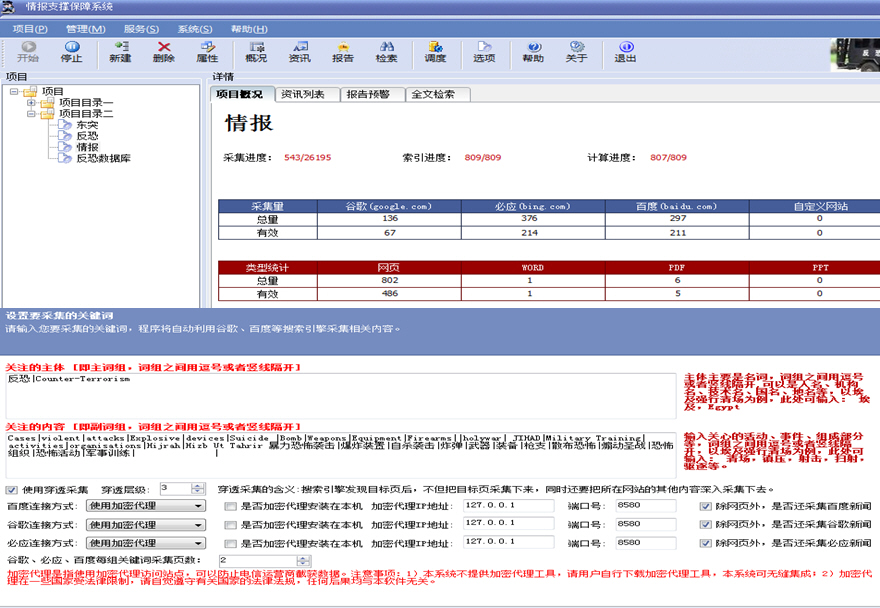
Task: Click the 百度 proxy IP address field
Action: tap(508, 505)
